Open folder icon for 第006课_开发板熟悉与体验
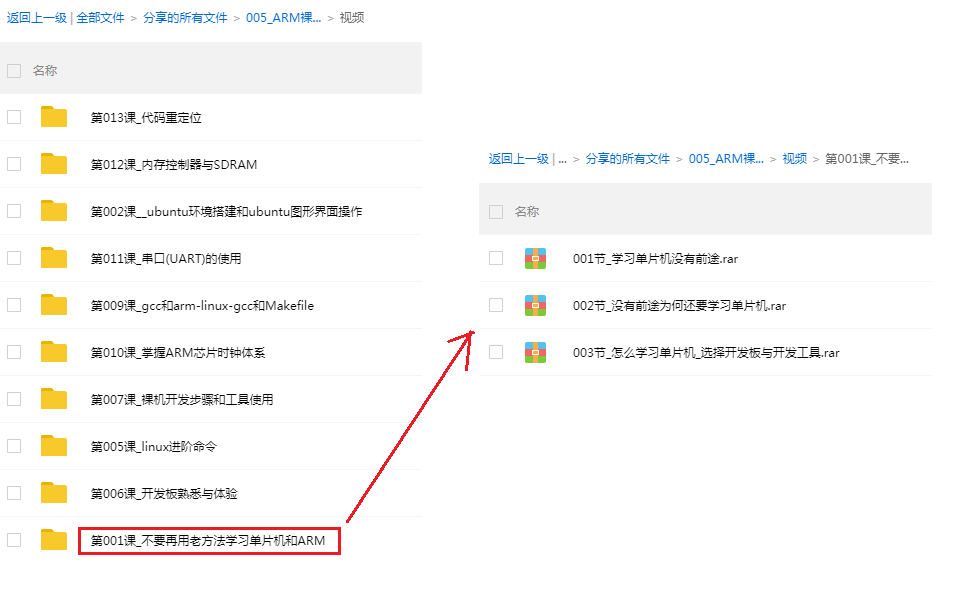 click(54, 493)
